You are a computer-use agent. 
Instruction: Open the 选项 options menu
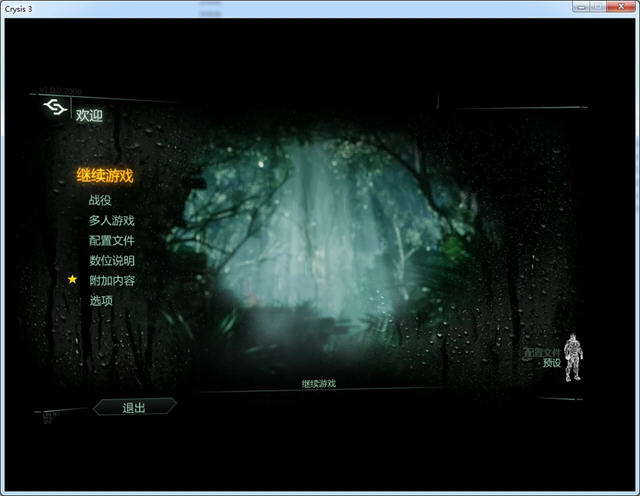[101, 300]
